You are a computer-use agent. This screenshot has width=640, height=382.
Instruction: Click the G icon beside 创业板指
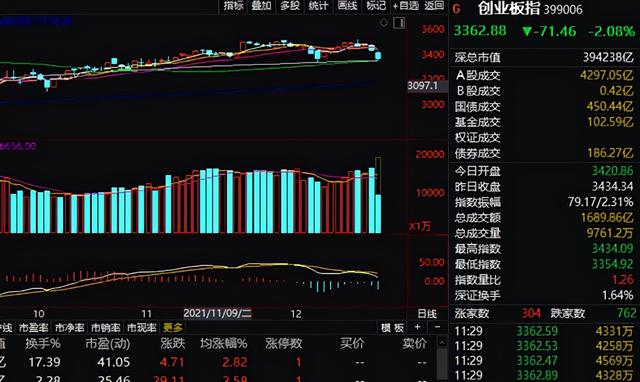coord(456,9)
